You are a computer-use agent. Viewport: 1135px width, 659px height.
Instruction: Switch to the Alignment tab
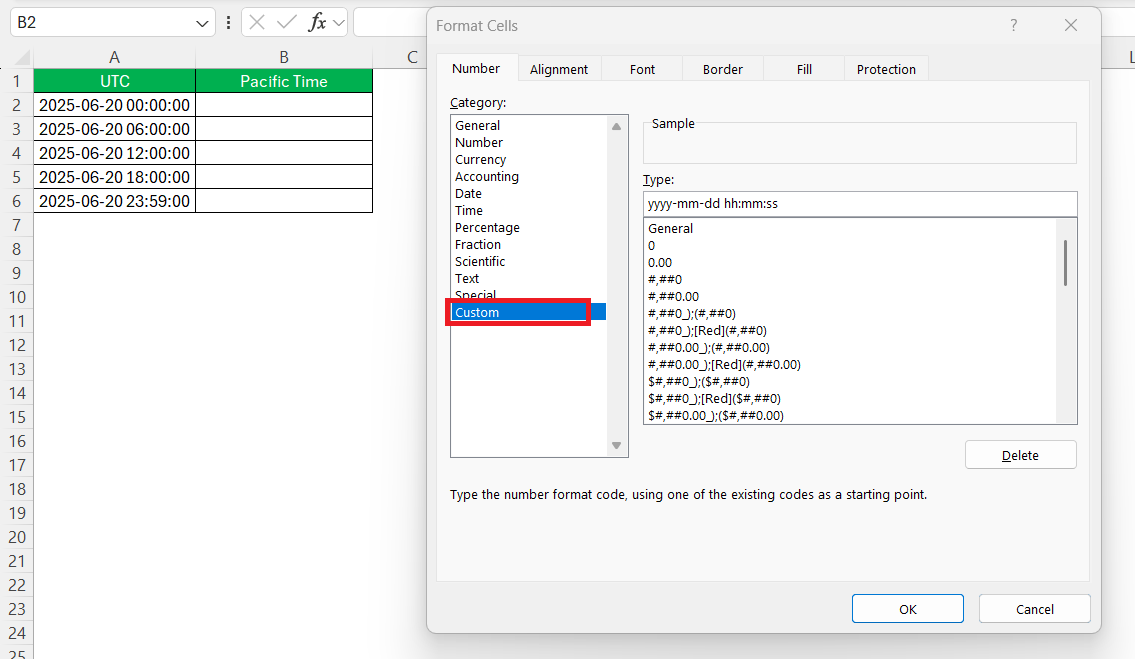tap(559, 70)
